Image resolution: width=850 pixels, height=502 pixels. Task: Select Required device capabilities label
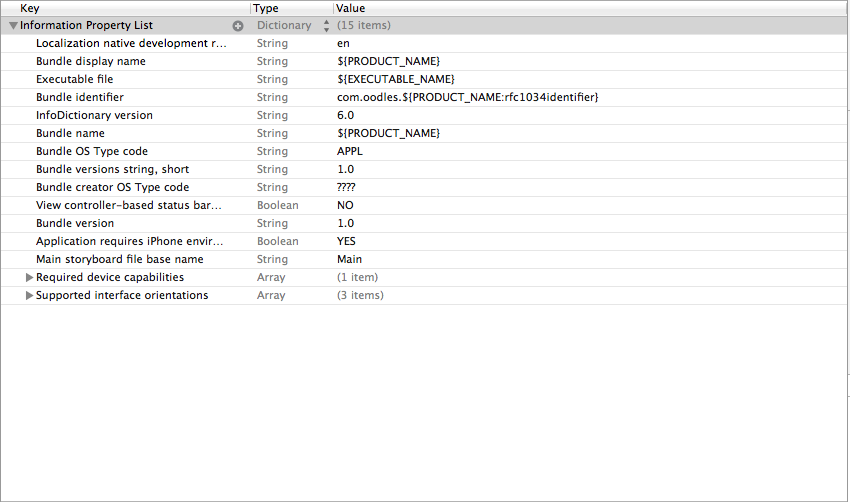coord(110,277)
